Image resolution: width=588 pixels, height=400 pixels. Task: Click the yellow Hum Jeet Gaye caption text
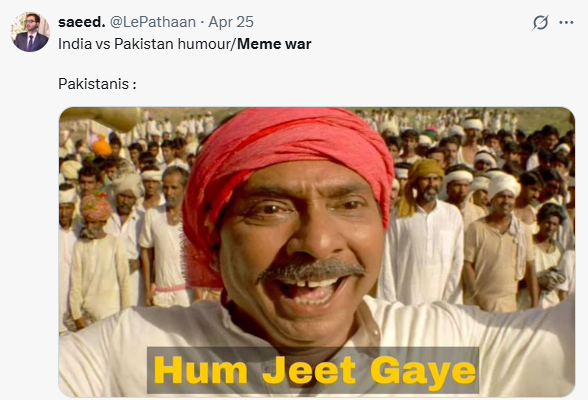[314, 371]
